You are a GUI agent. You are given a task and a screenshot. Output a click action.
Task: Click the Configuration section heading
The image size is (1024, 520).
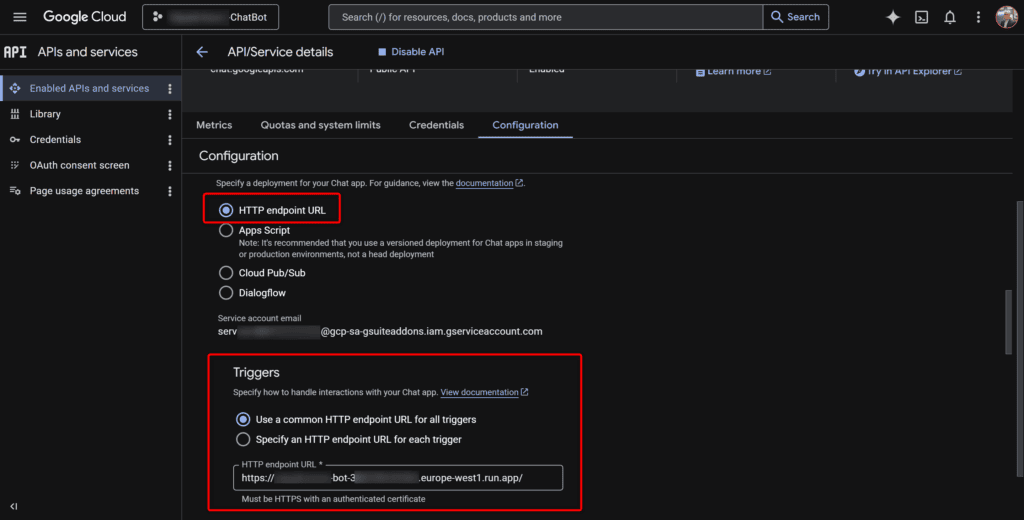pos(238,156)
